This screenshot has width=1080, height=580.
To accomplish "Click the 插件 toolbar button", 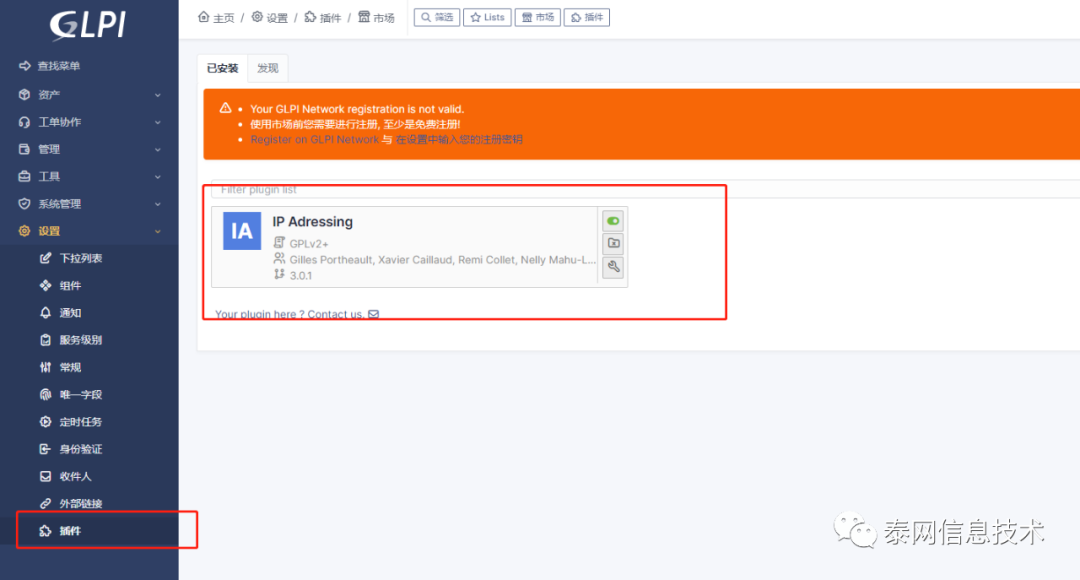I will [x=587, y=17].
